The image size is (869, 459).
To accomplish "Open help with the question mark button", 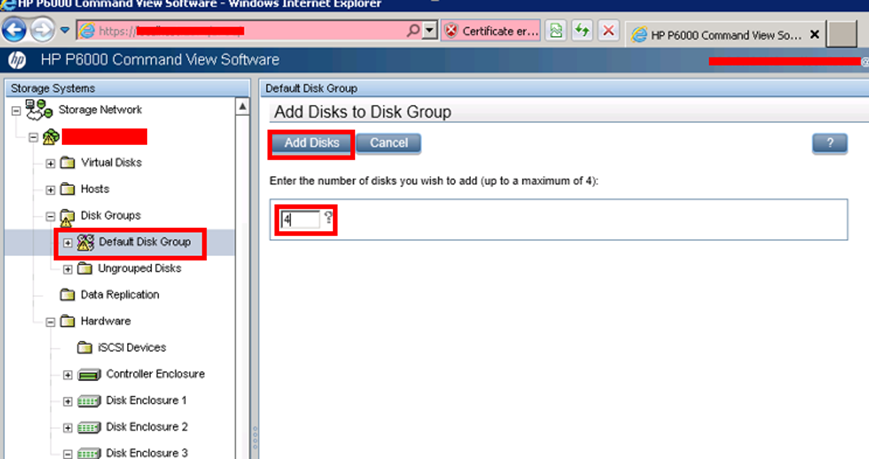I will [x=830, y=143].
